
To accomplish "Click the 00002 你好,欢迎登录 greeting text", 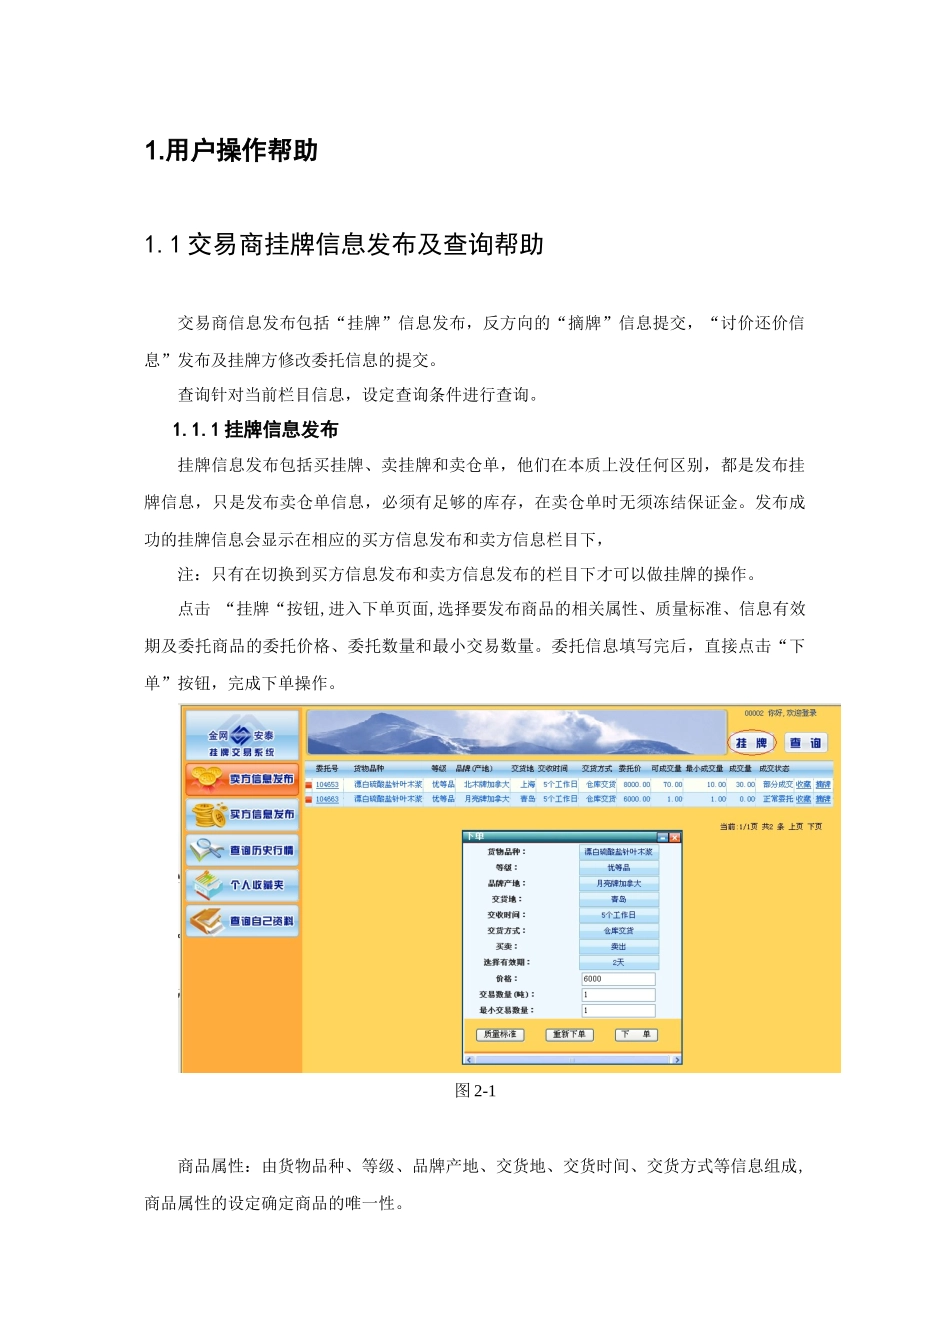I will 781,713.
